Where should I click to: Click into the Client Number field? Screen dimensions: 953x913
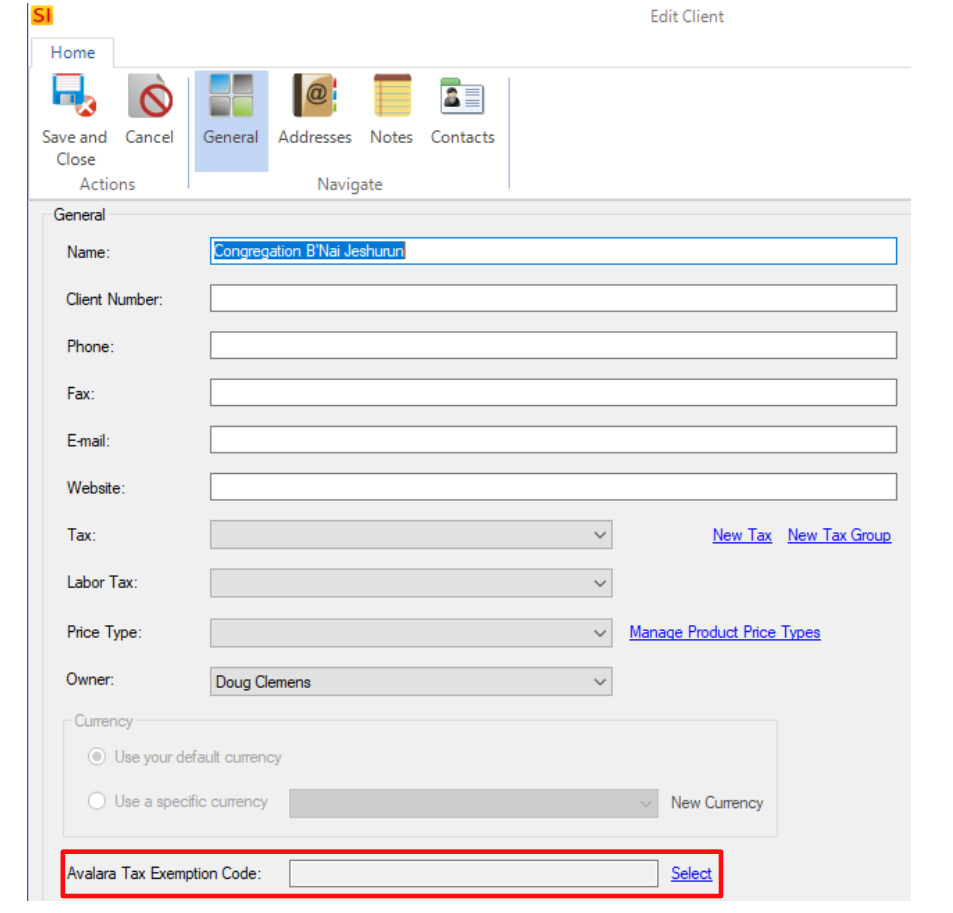tap(553, 298)
